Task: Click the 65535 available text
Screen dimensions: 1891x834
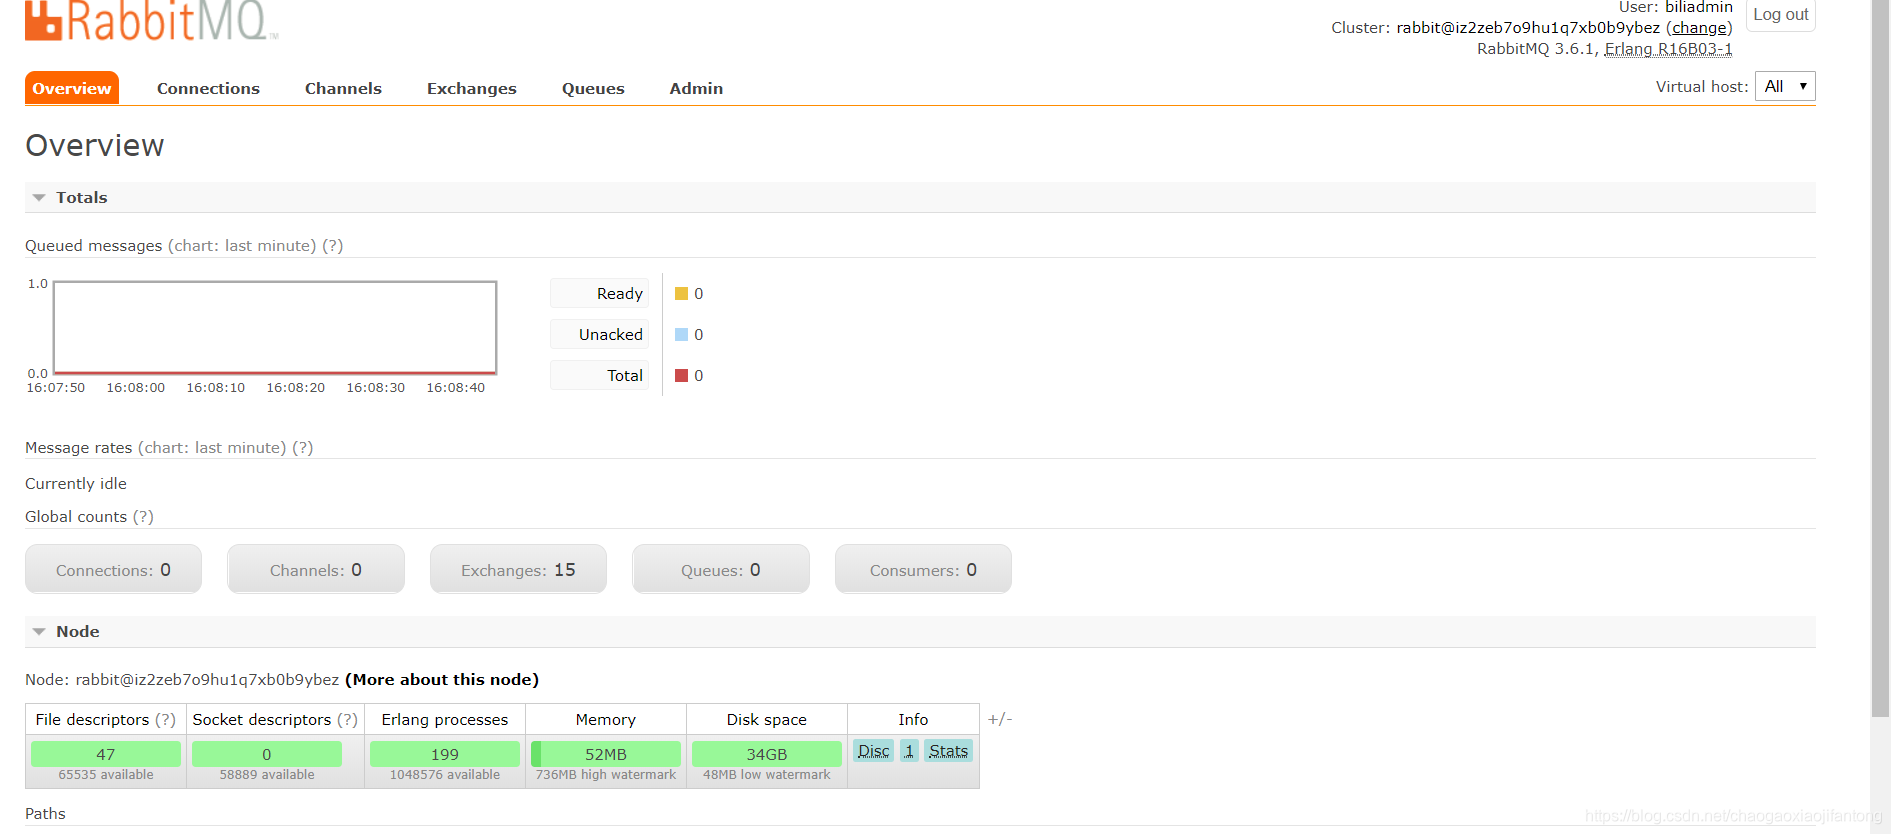Action: [x=106, y=775]
